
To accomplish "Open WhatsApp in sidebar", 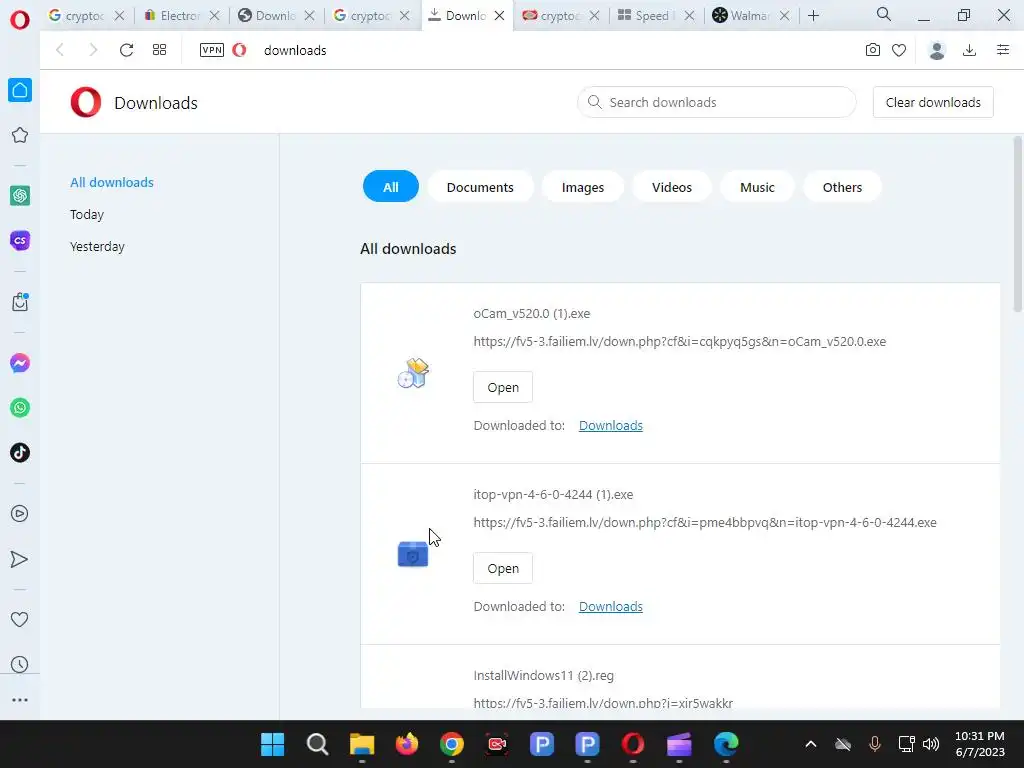I will [20, 408].
